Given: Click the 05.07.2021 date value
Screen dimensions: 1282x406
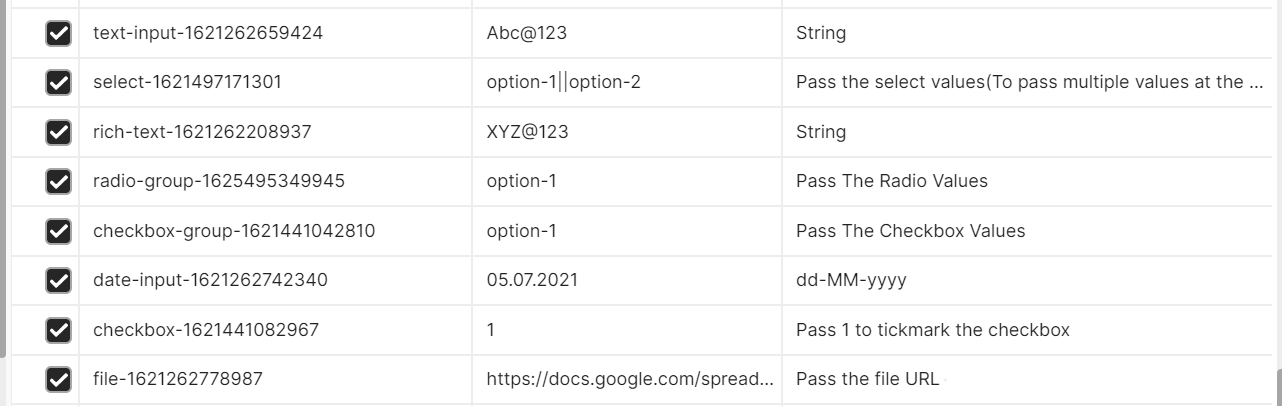Looking at the screenshot, I should pyautogui.click(x=532, y=280).
